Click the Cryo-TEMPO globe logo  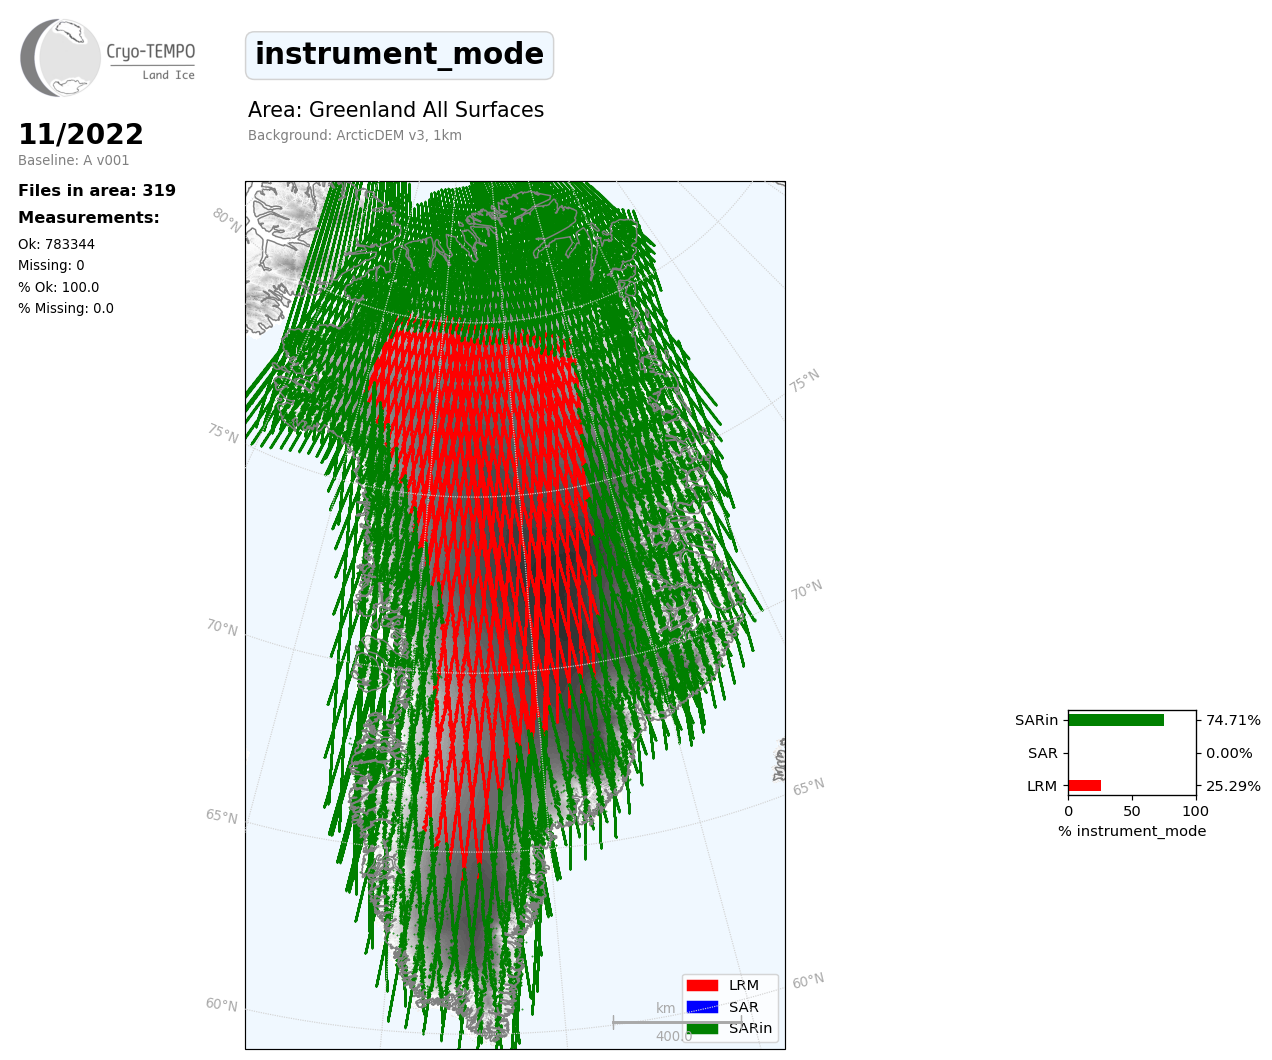click(61, 57)
